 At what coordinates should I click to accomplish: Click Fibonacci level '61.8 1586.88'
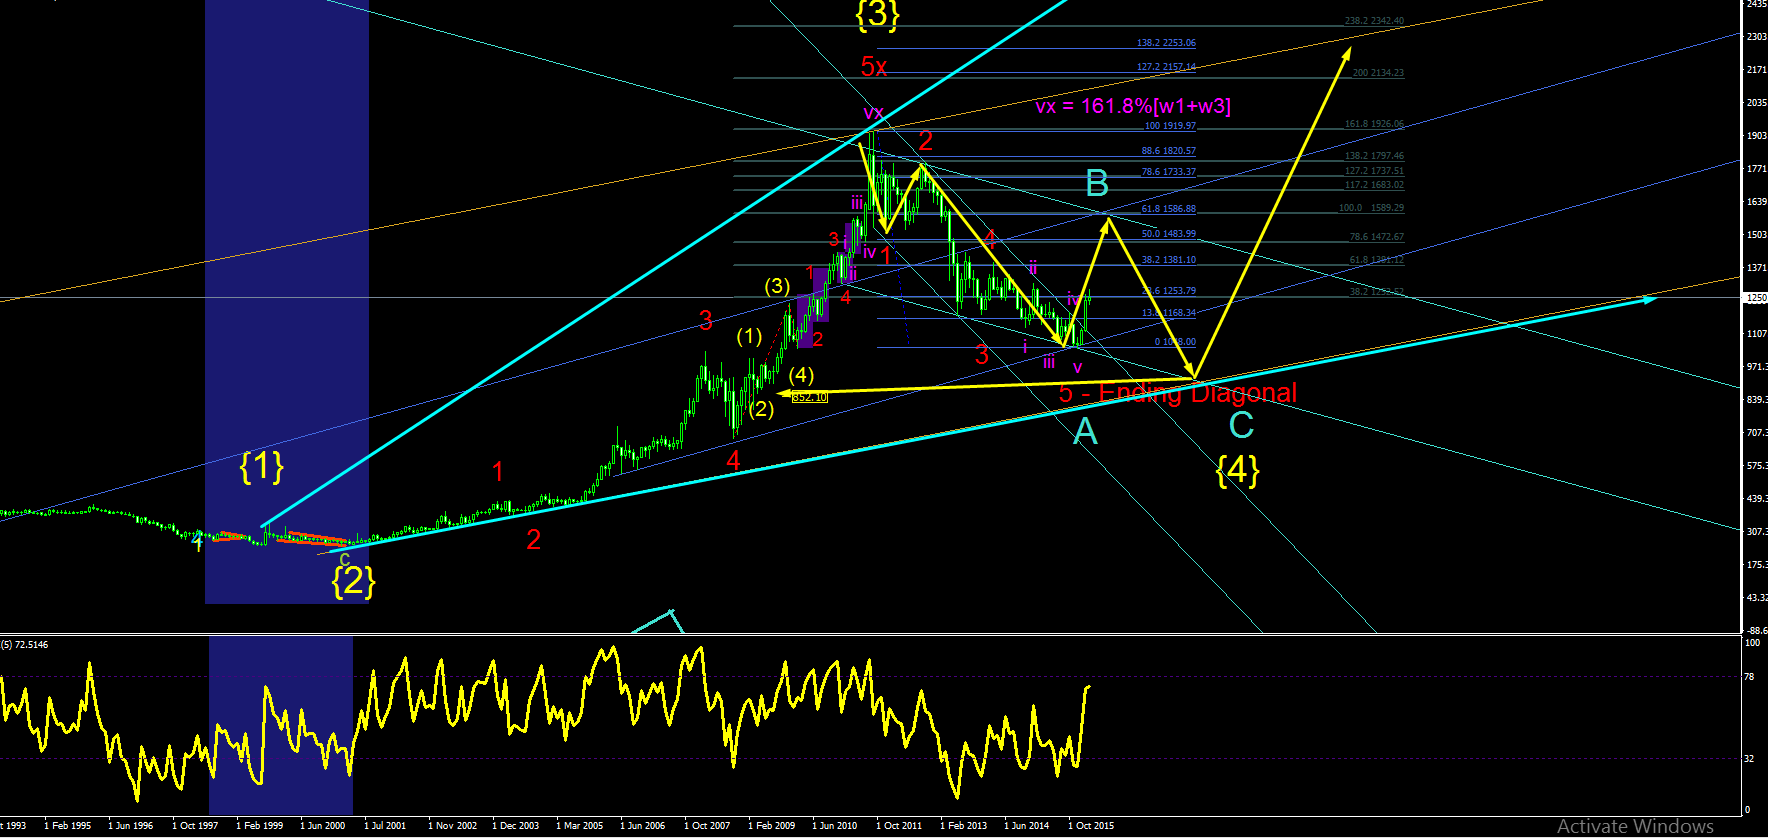pos(1169,209)
